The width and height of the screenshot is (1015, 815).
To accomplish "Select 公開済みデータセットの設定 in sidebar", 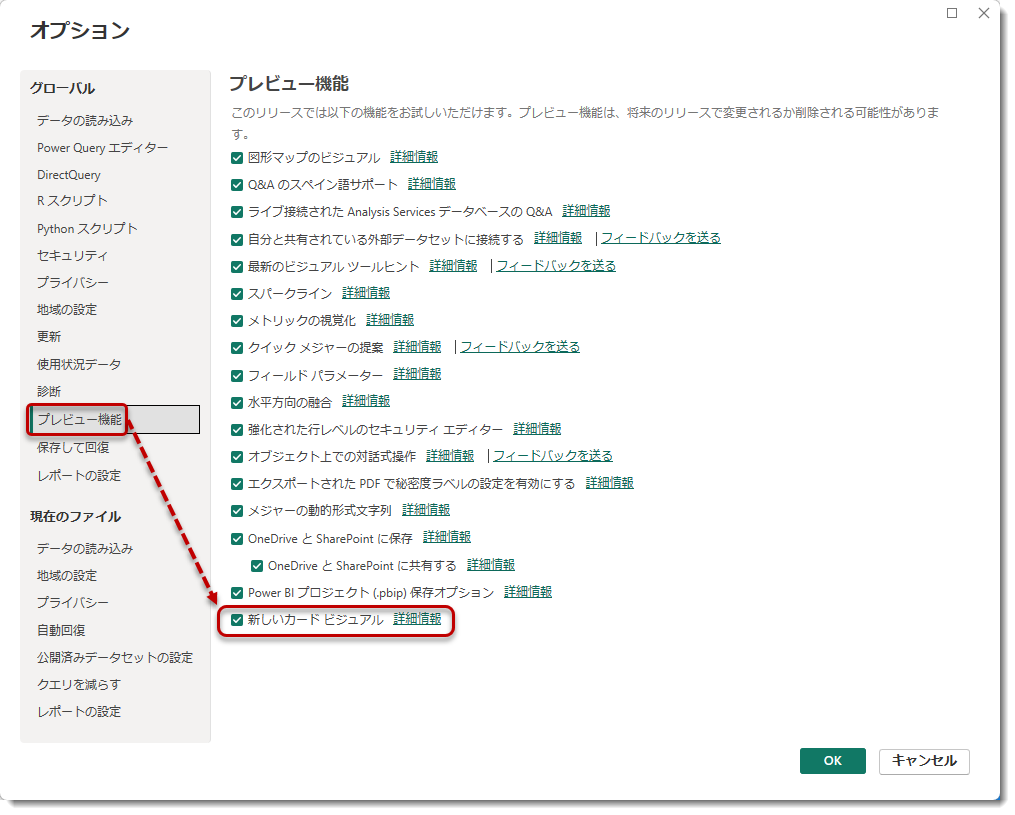I will pyautogui.click(x=115, y=658).
